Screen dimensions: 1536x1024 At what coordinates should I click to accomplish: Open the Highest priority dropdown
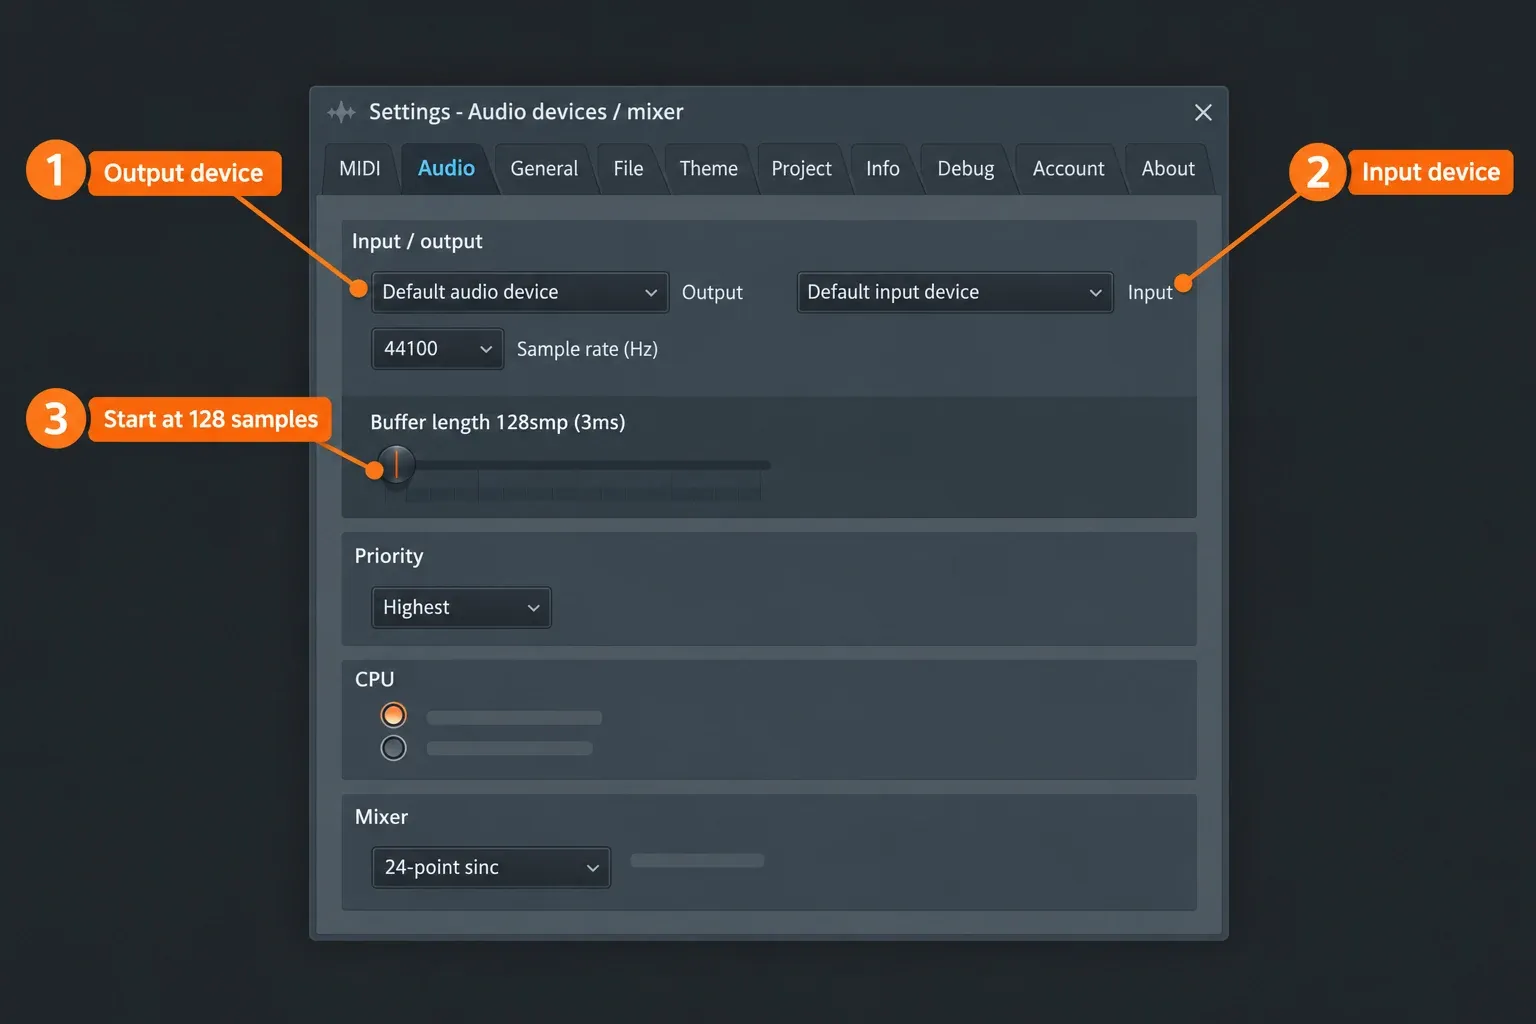pyautogui.click(x=461, y=607)
